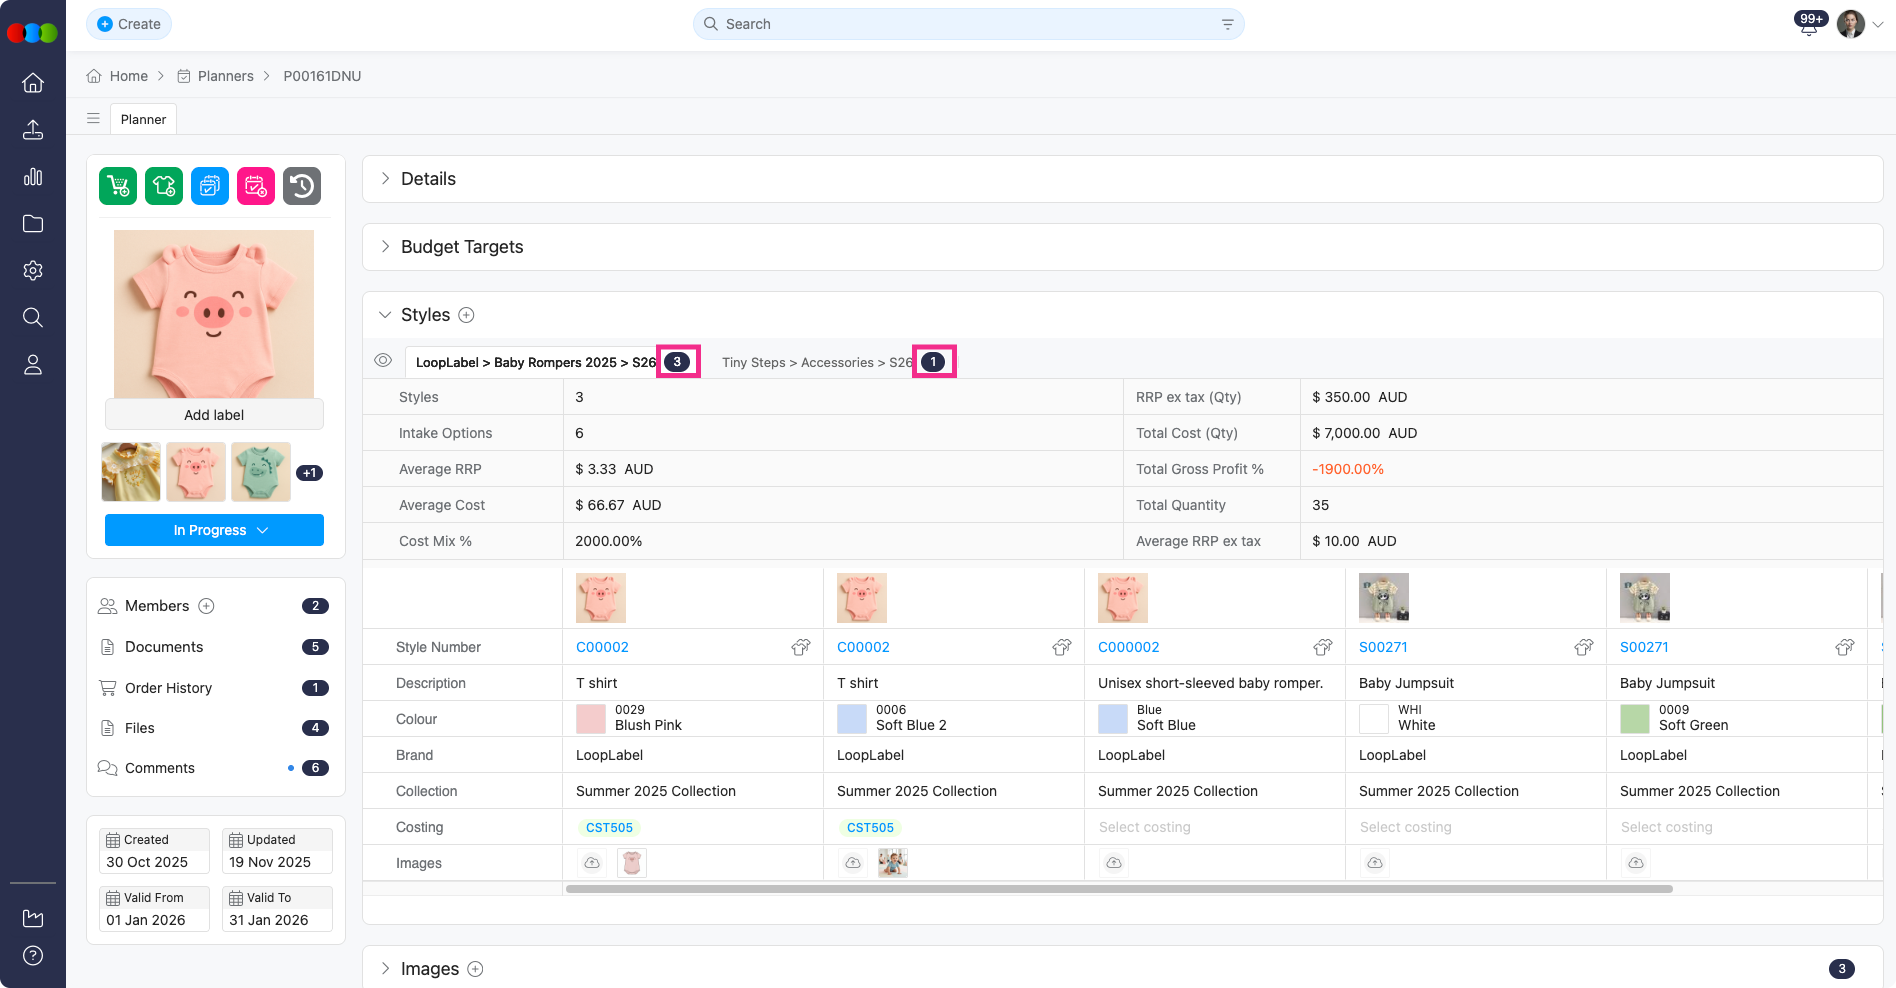
Task: Click the add Members plus icon
Action: [207, 606]
